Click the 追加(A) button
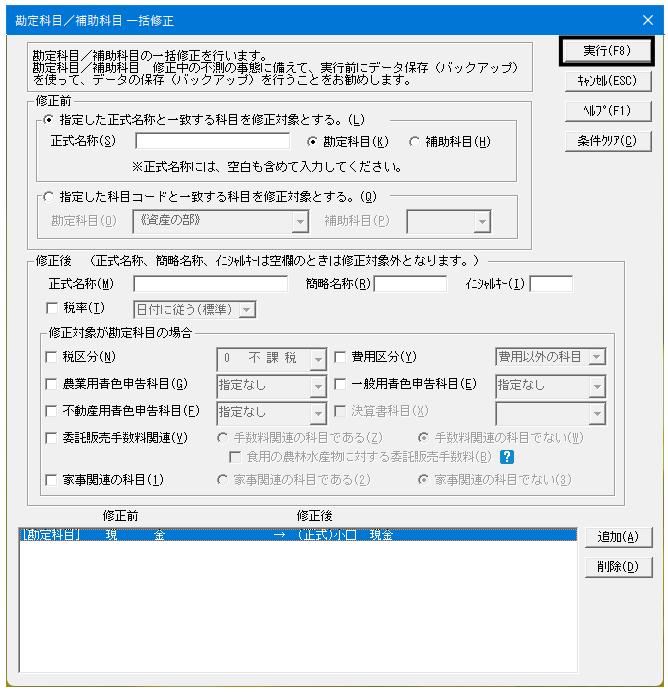The image size is (668, 692). click(x=618, y=538)
